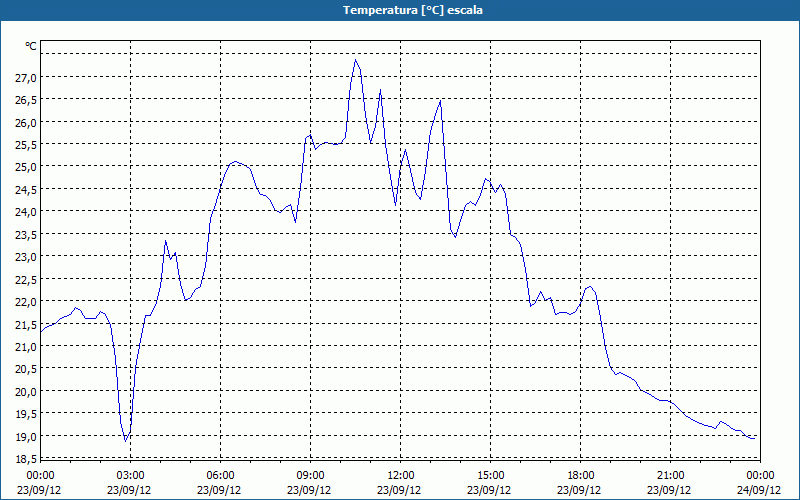This screenshot has height=500, width=800.
Task: Click the 21,5 y-axis label
Action: tap(26, 324)
